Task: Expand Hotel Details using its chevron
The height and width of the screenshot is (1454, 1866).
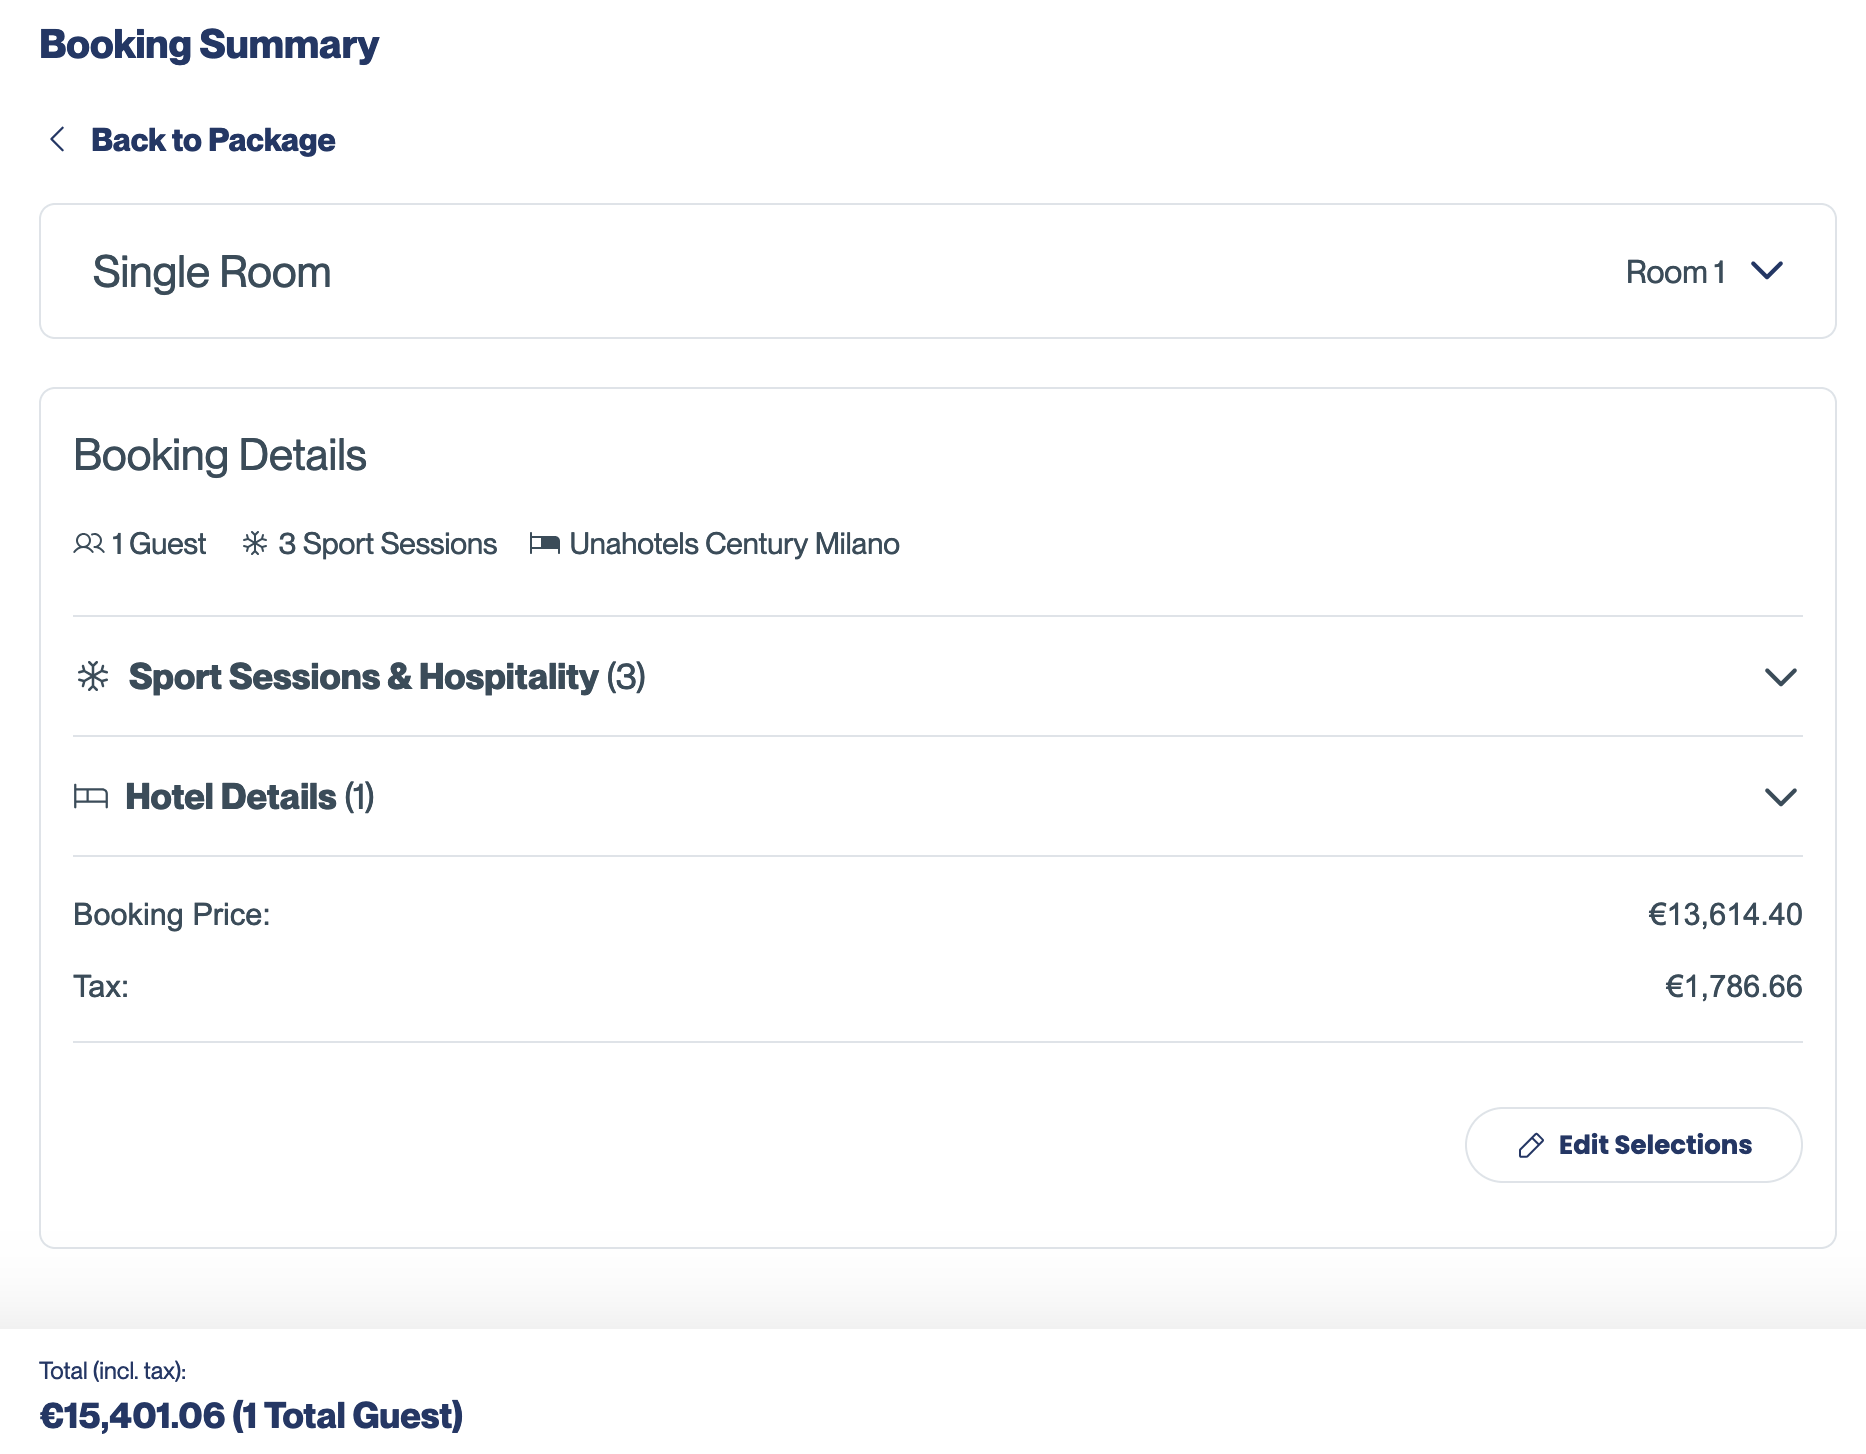Action: click(x=1780, y=797)
